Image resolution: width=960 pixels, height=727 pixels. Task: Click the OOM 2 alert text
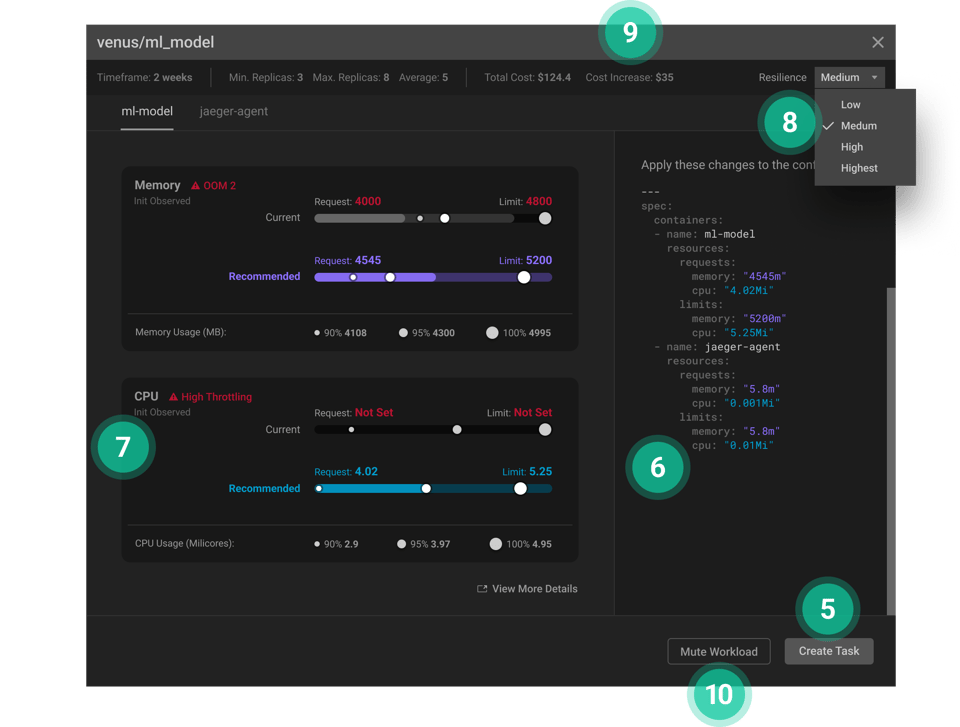pos(220,186)
